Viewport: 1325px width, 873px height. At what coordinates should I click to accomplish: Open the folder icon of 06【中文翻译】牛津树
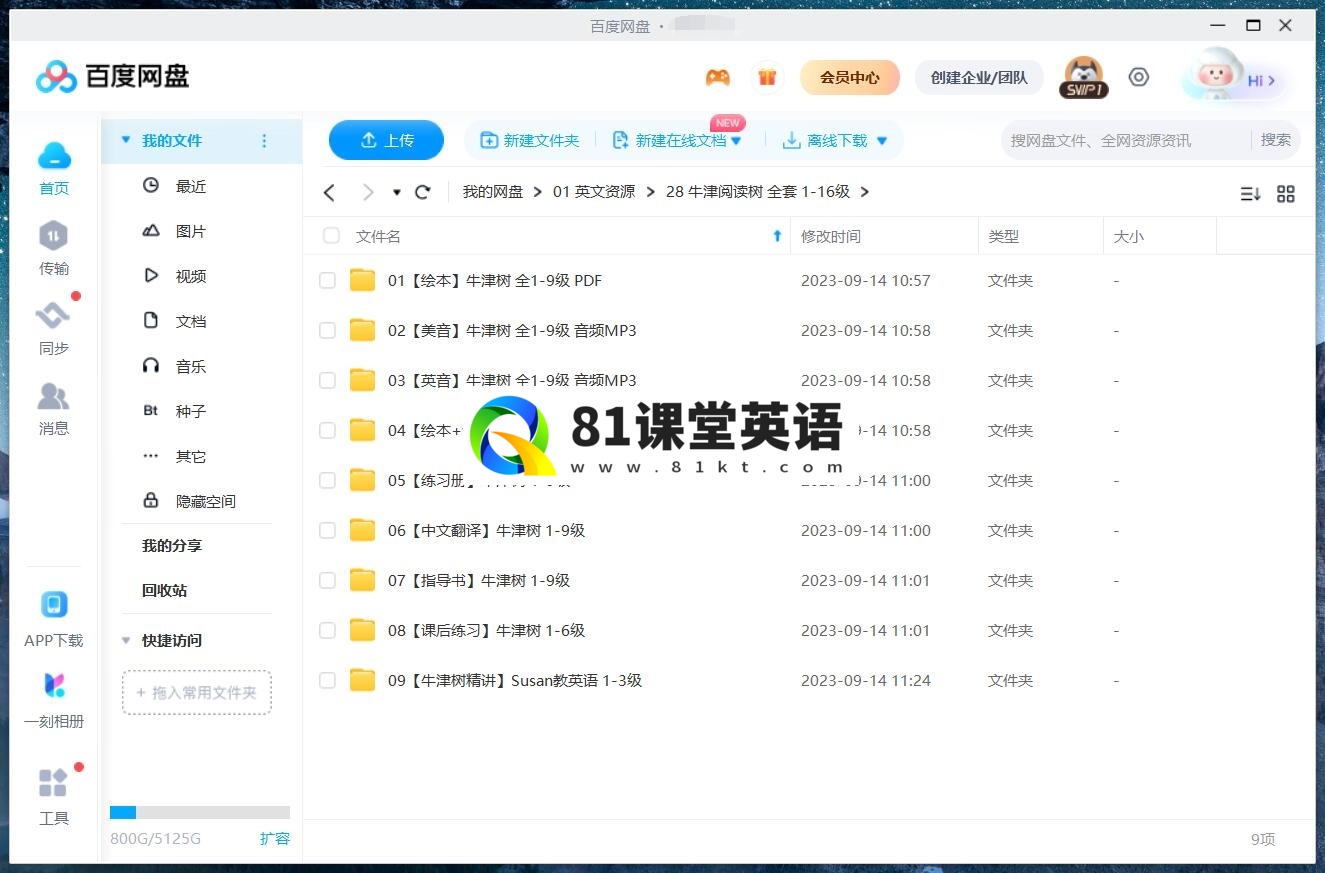[x=362, y=530]
